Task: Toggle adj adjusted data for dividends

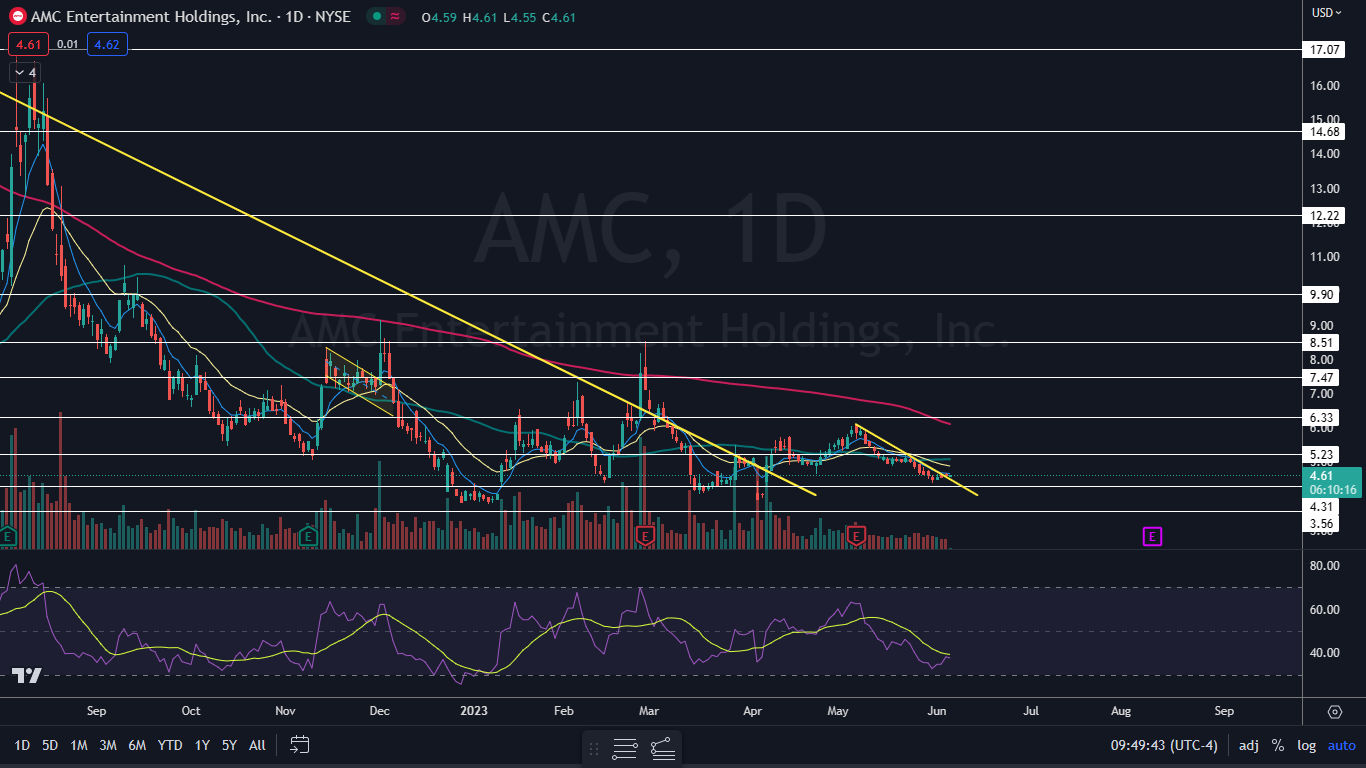Action: click(x=1249, y=745)
